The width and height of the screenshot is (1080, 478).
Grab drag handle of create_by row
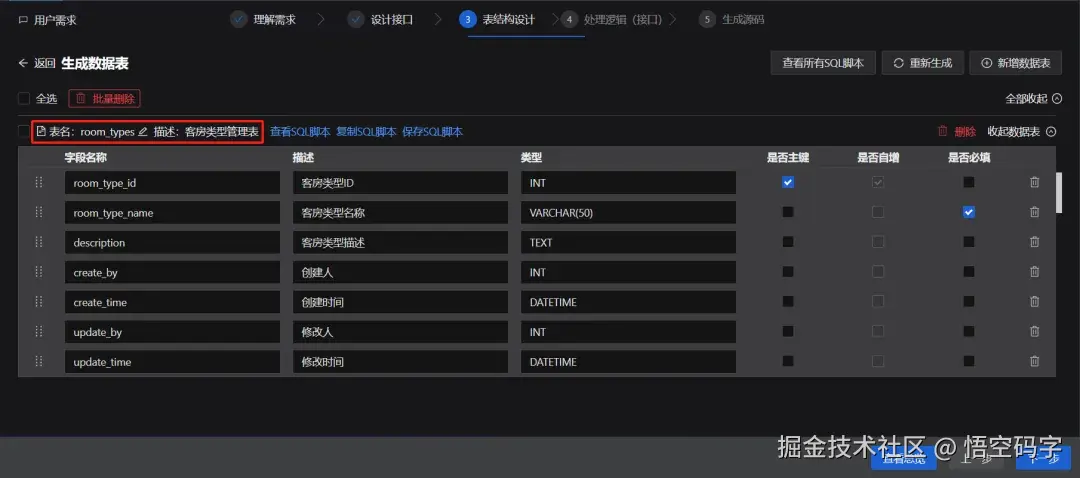click(39, 272)
